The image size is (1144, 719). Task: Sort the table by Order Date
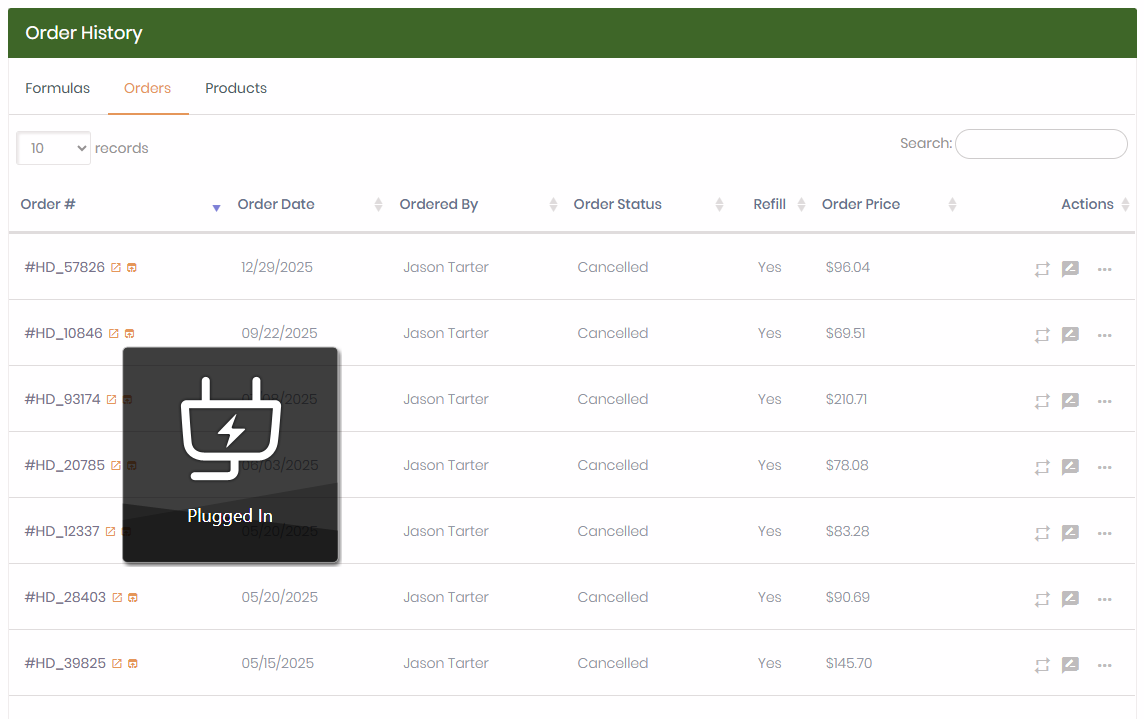click(x=276, y=204)
